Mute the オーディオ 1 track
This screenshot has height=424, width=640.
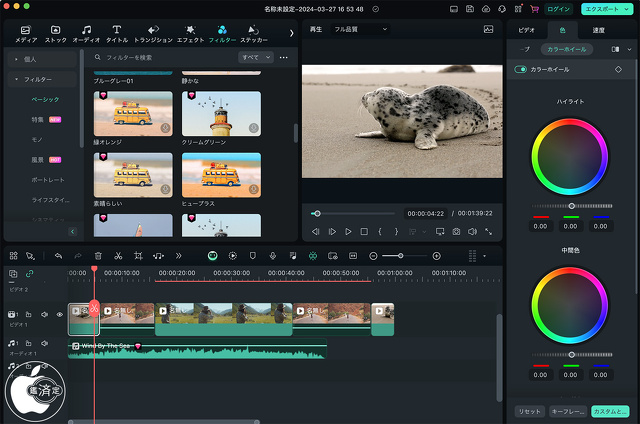coord(44,344)
